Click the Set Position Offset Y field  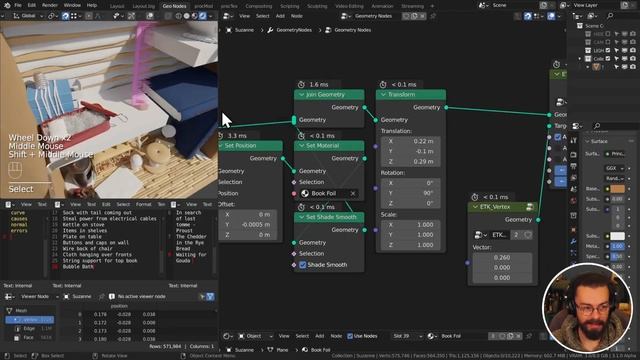click(x=249, y=224)
